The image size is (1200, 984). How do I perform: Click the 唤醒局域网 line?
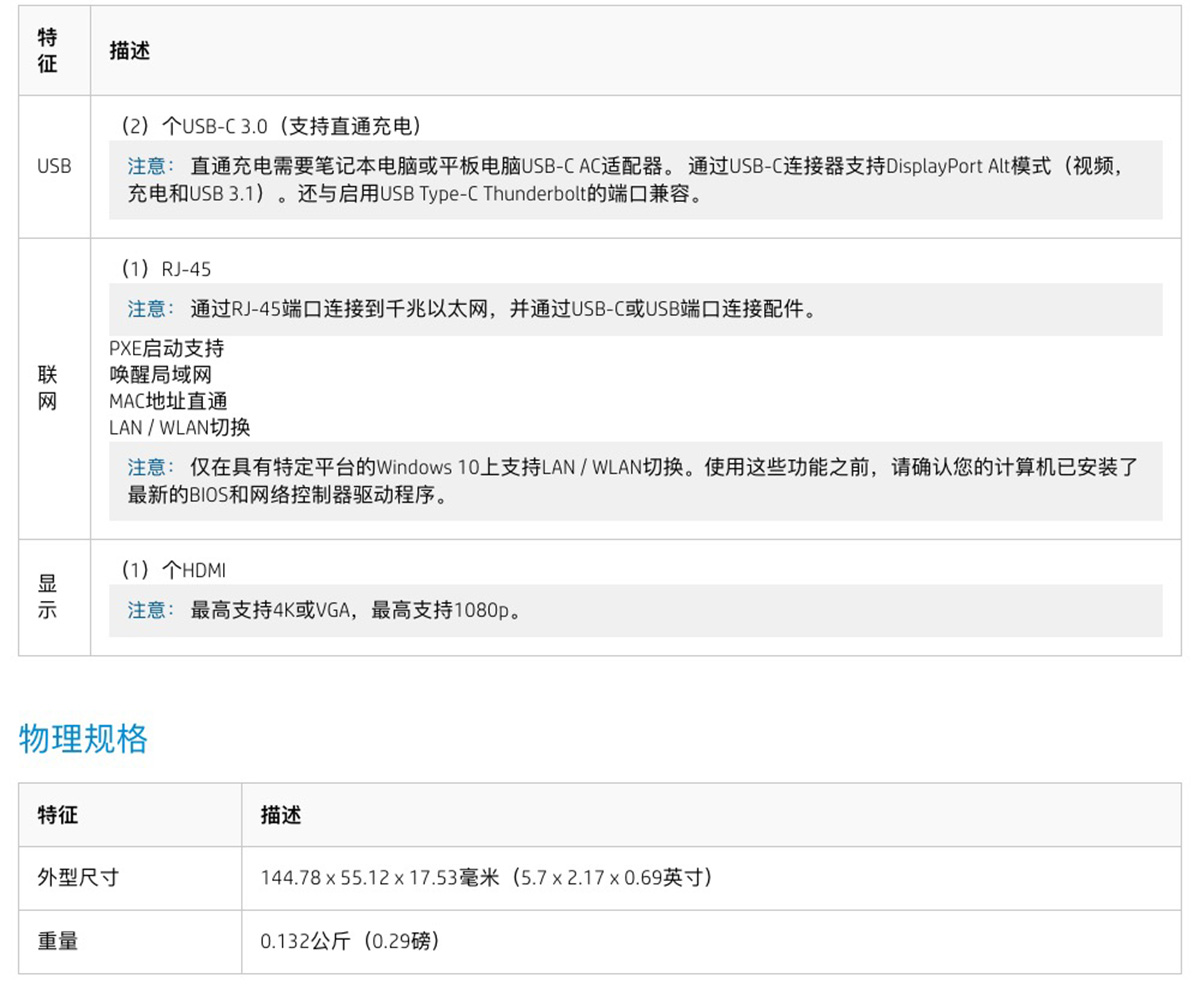(x=160, y=374)
